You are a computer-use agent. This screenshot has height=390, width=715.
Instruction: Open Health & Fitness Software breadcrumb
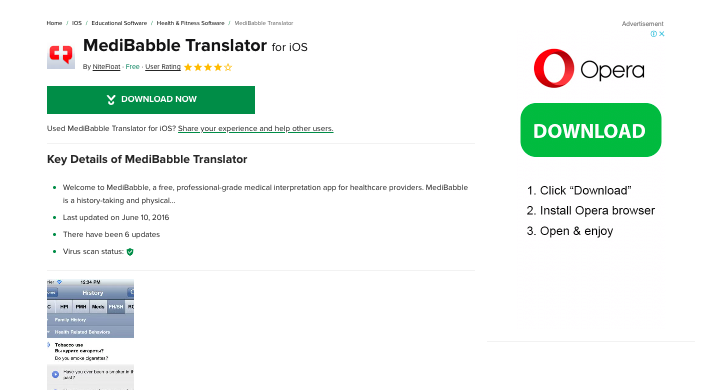(x=191, y=23)
